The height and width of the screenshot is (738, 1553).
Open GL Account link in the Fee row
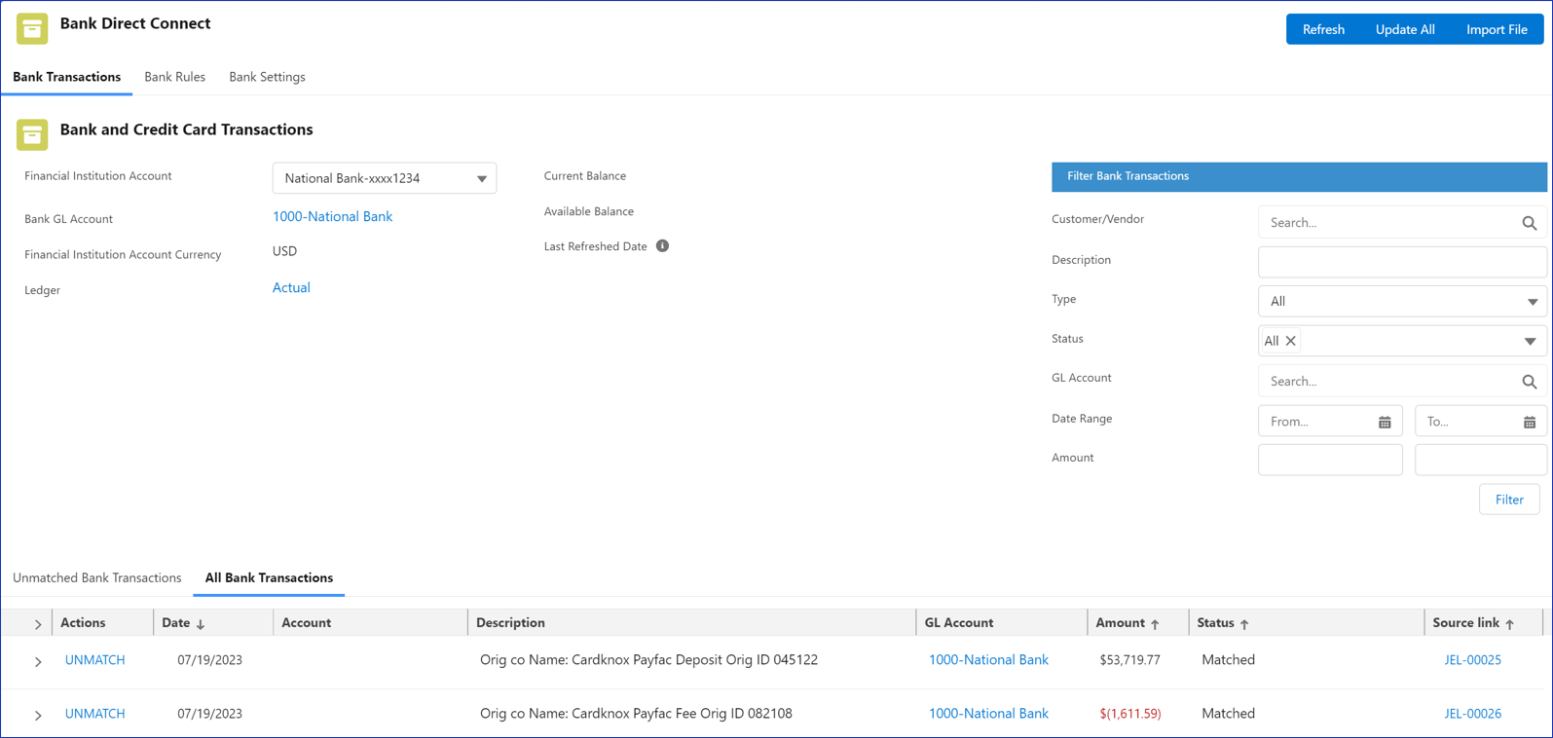coord(989,713)
